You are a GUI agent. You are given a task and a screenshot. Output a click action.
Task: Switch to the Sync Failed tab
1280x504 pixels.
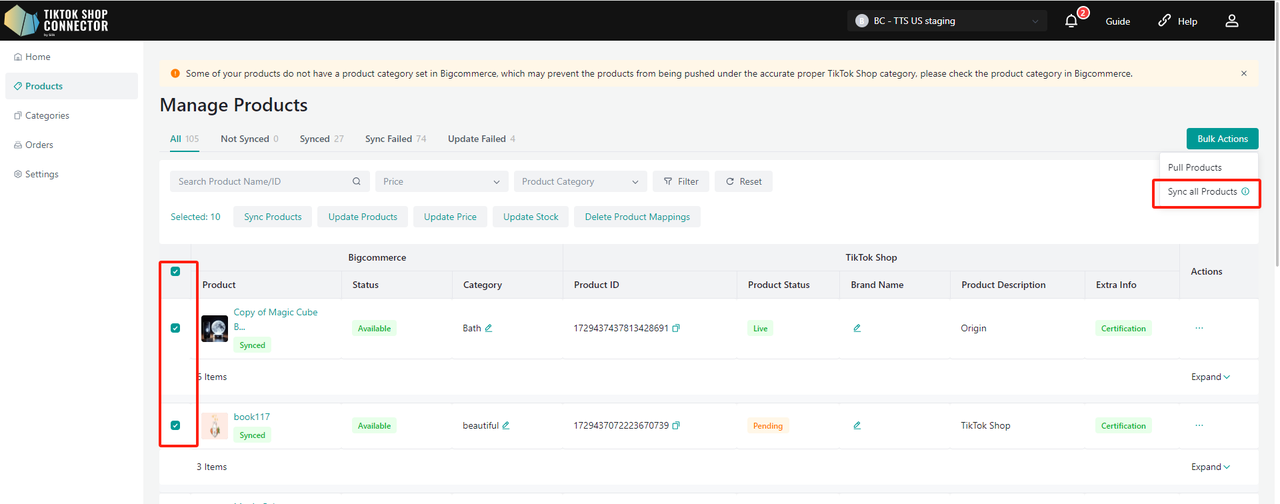tap(395, 139)
